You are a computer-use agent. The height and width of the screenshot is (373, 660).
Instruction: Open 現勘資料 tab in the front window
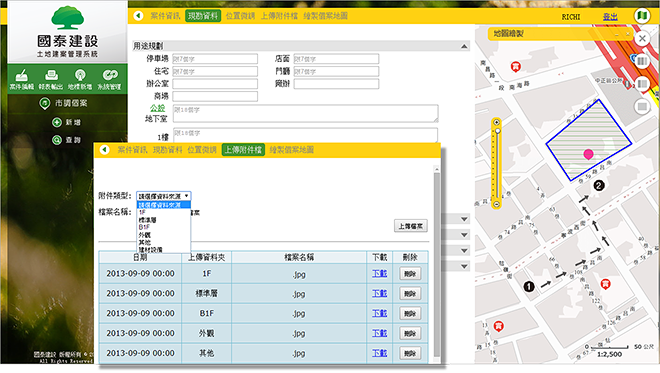point(168,150)
